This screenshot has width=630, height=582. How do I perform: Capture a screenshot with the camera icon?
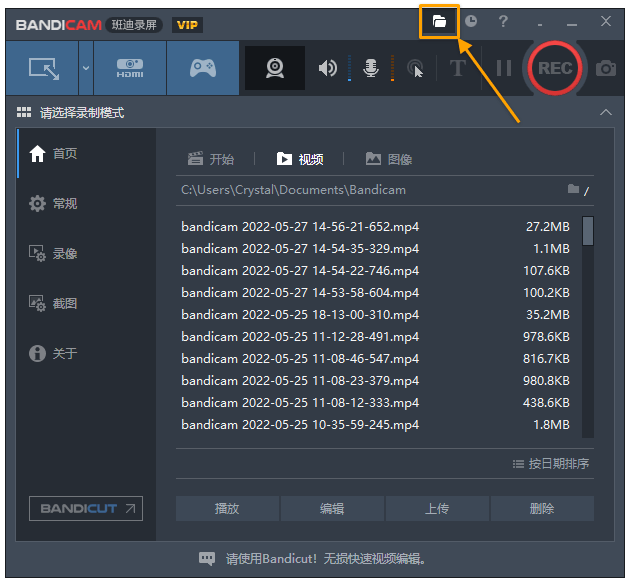605,68
